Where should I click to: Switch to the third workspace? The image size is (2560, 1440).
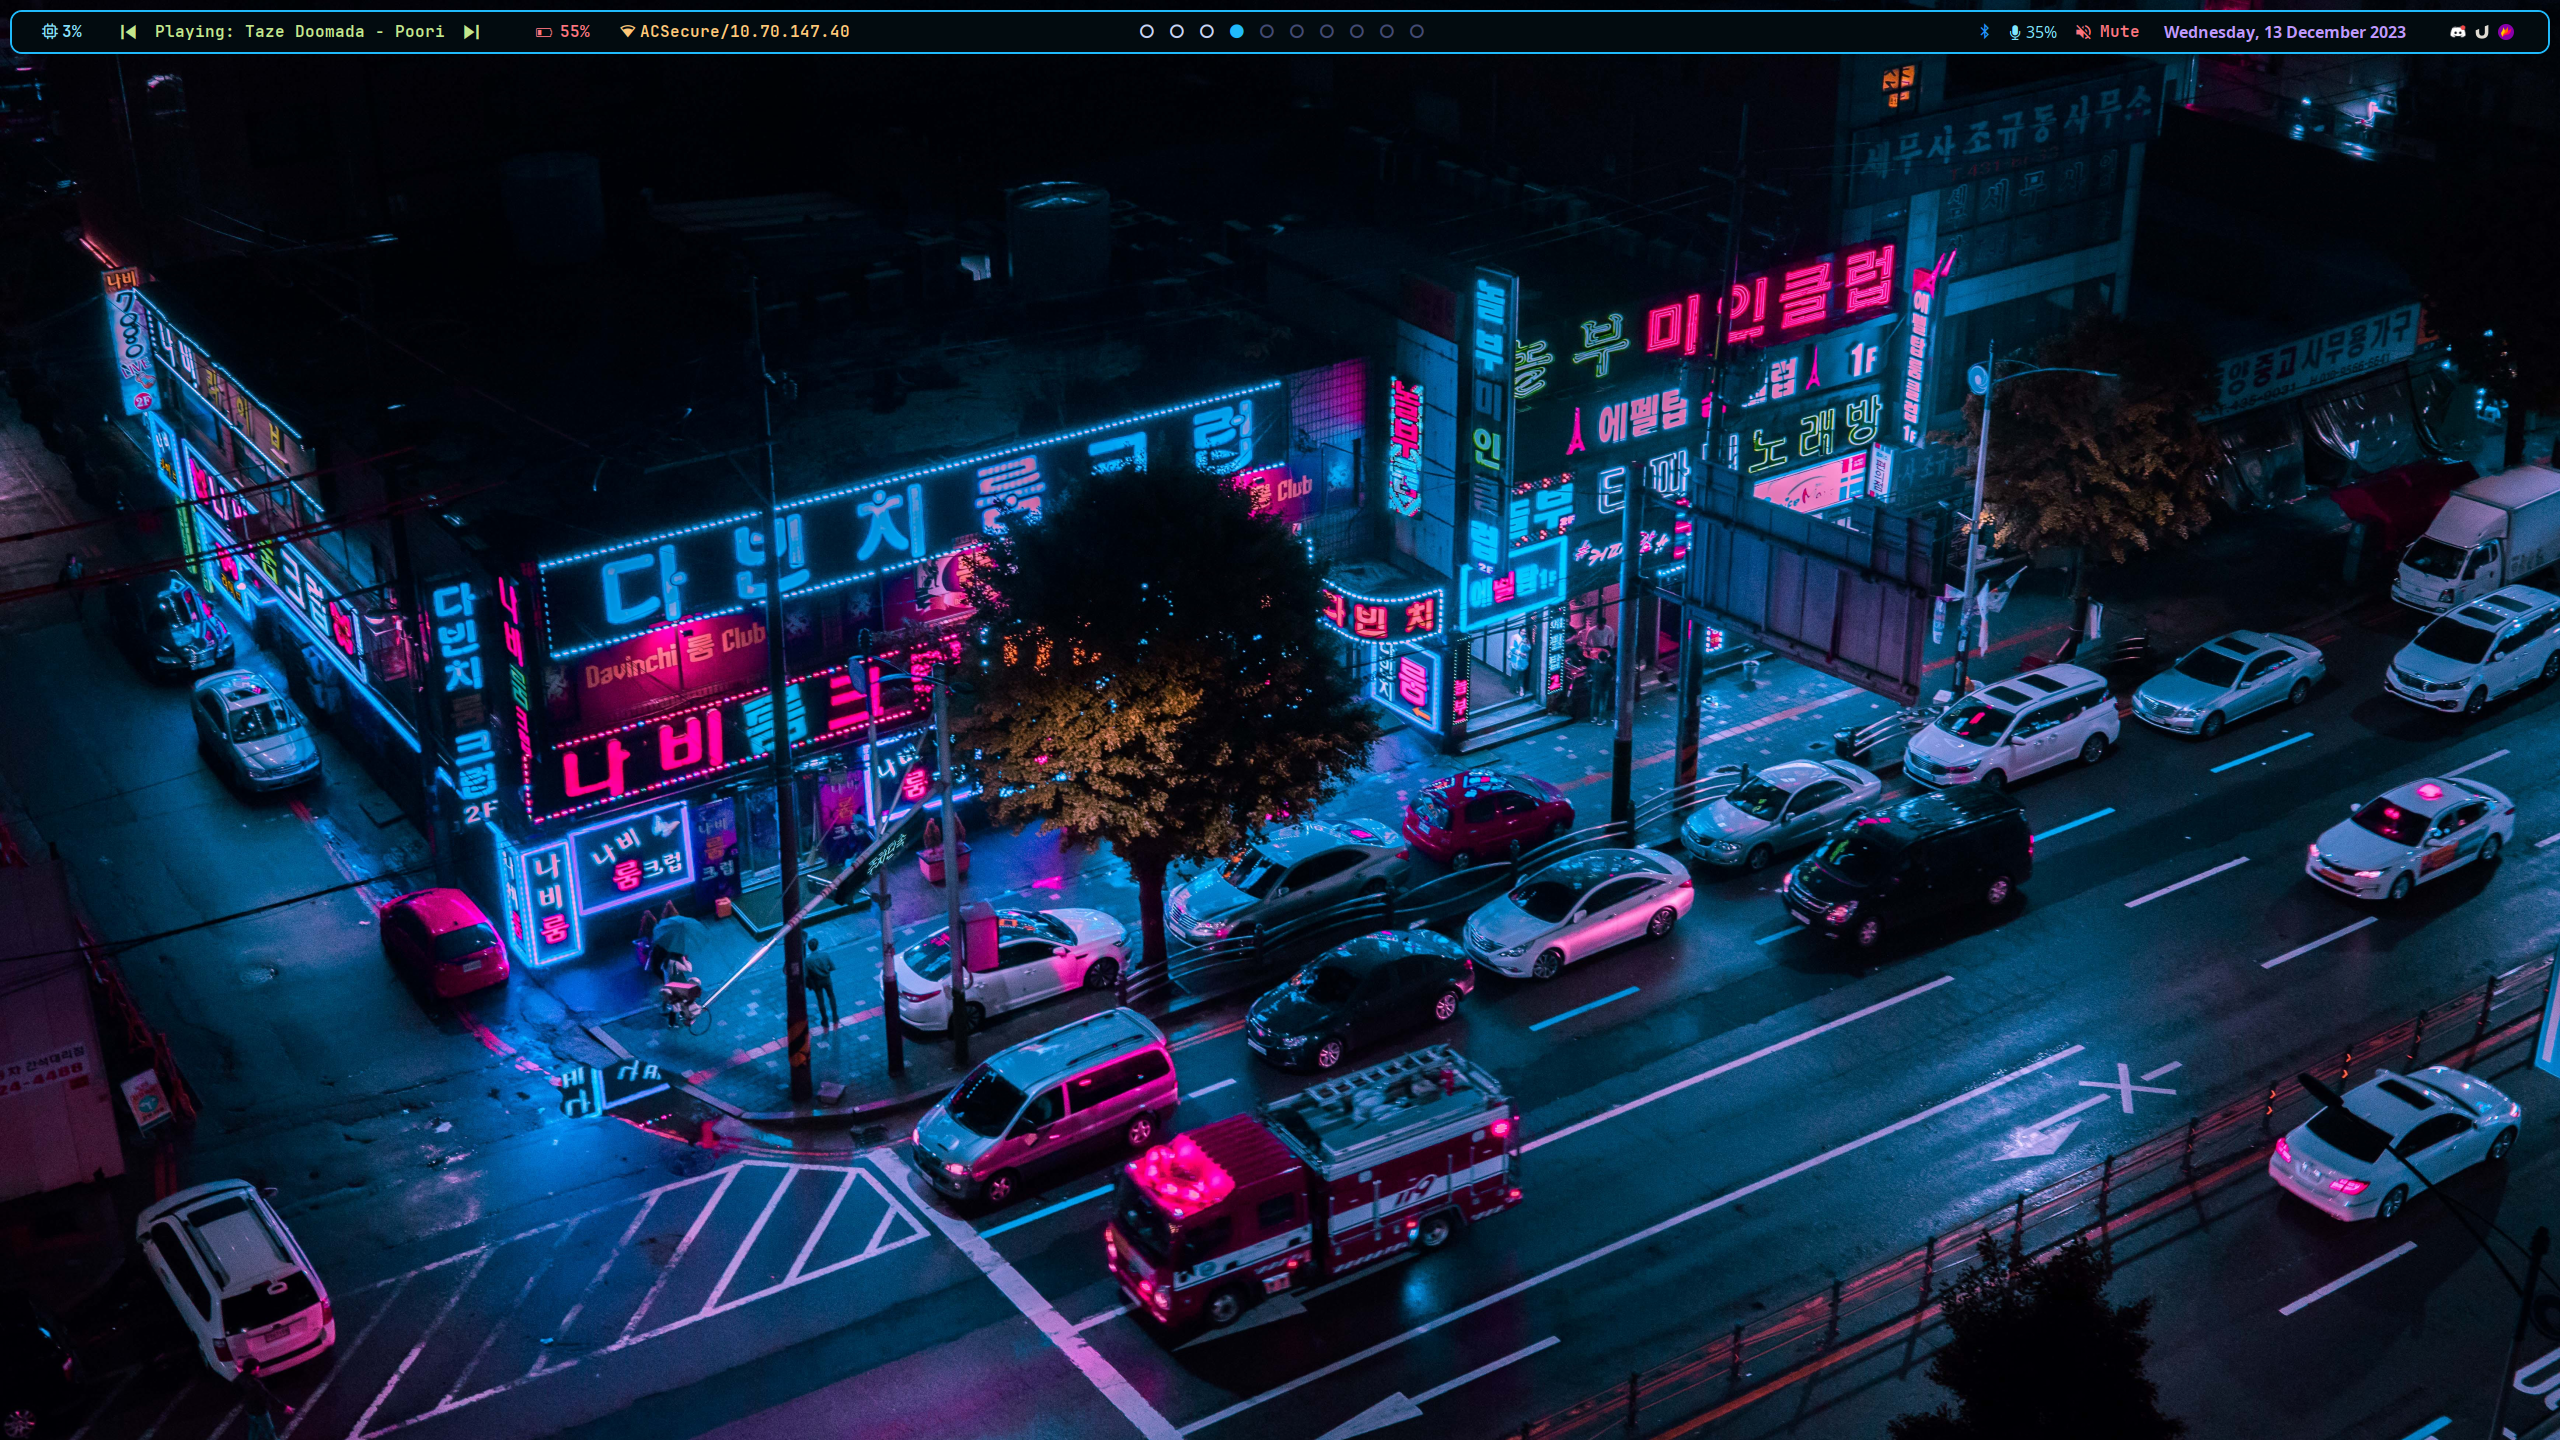point(1207,32)
